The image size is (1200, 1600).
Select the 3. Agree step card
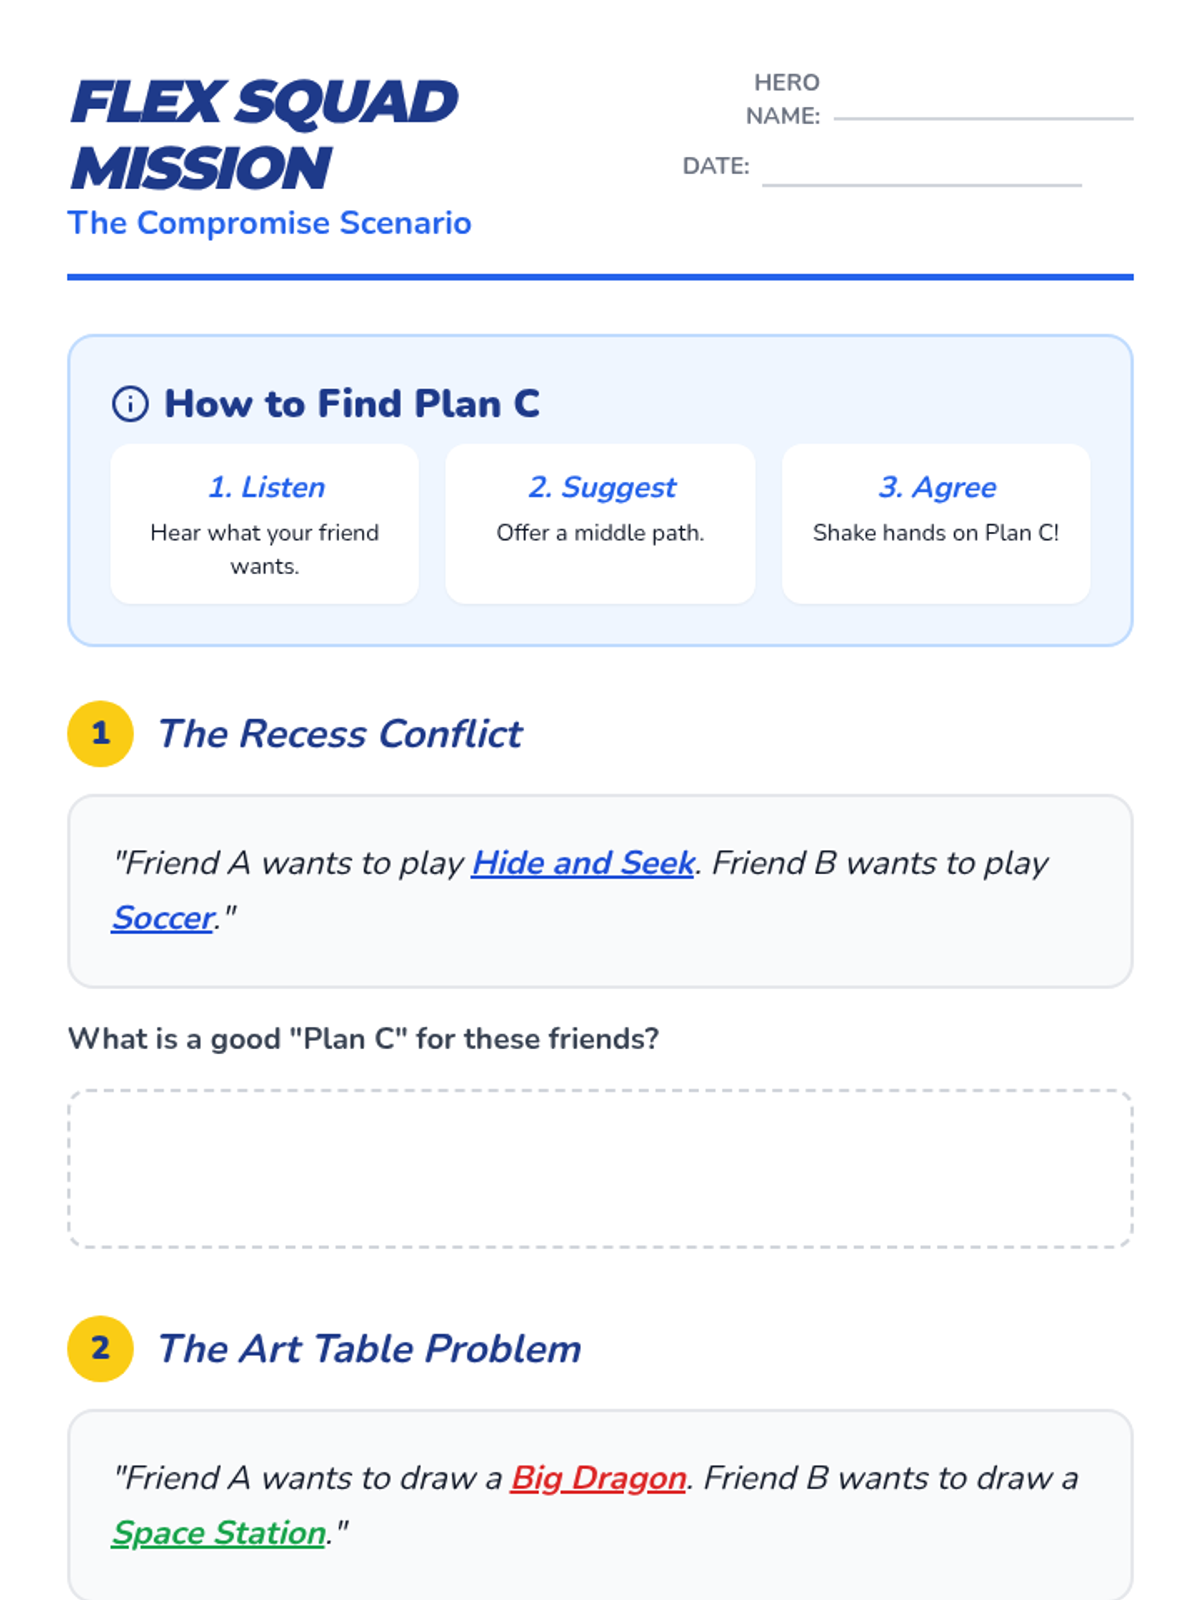point(936,523)
